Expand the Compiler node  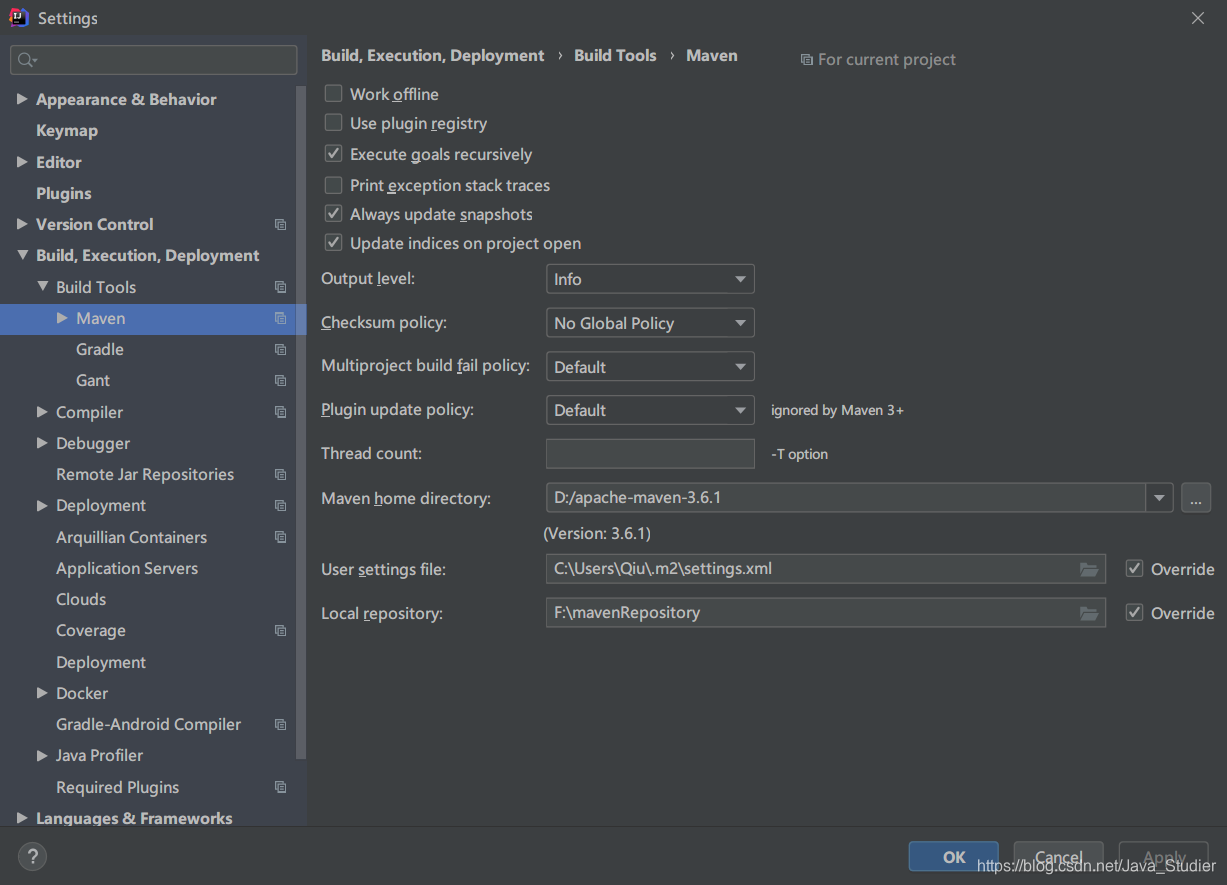tap(42, 412)
